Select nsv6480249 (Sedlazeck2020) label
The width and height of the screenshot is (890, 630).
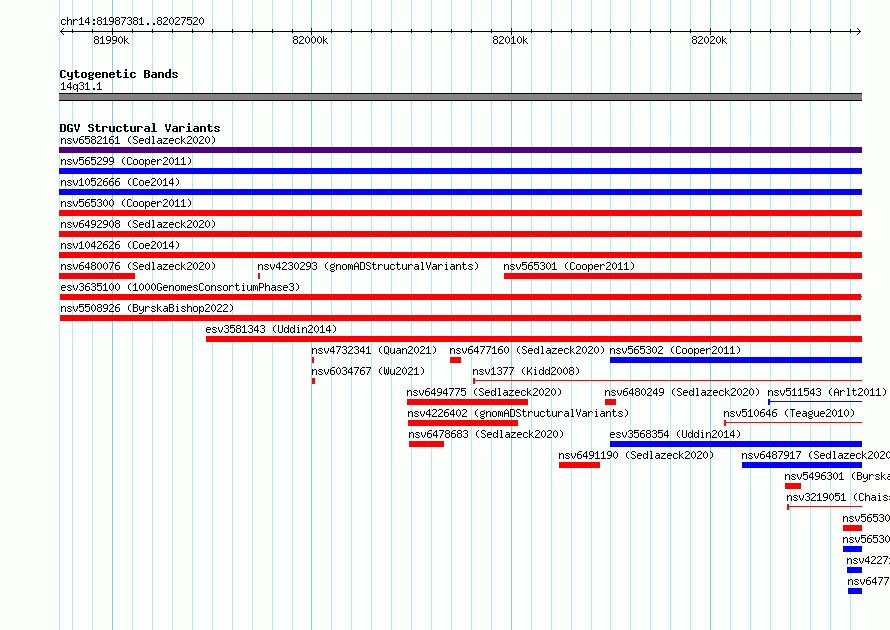682,392
